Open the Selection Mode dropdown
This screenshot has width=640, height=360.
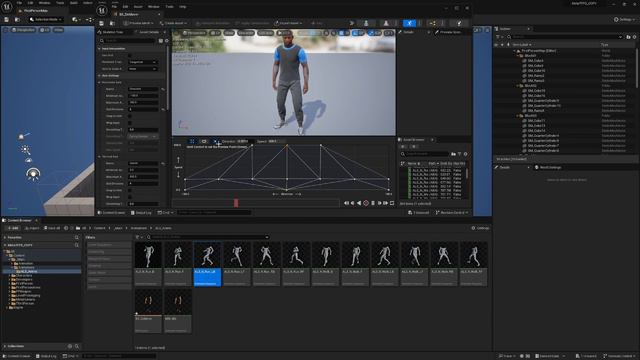46,19
